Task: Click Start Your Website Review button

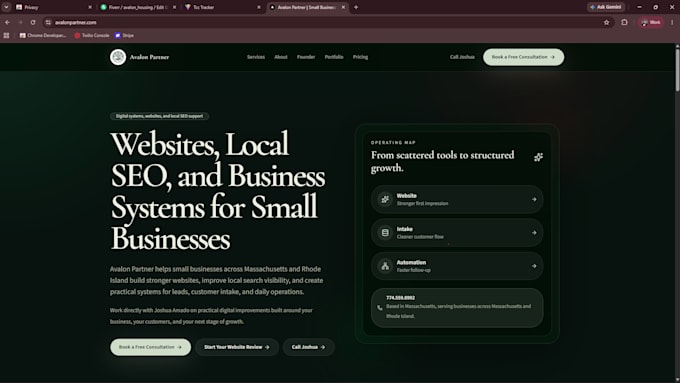Action: pos(237,347)
